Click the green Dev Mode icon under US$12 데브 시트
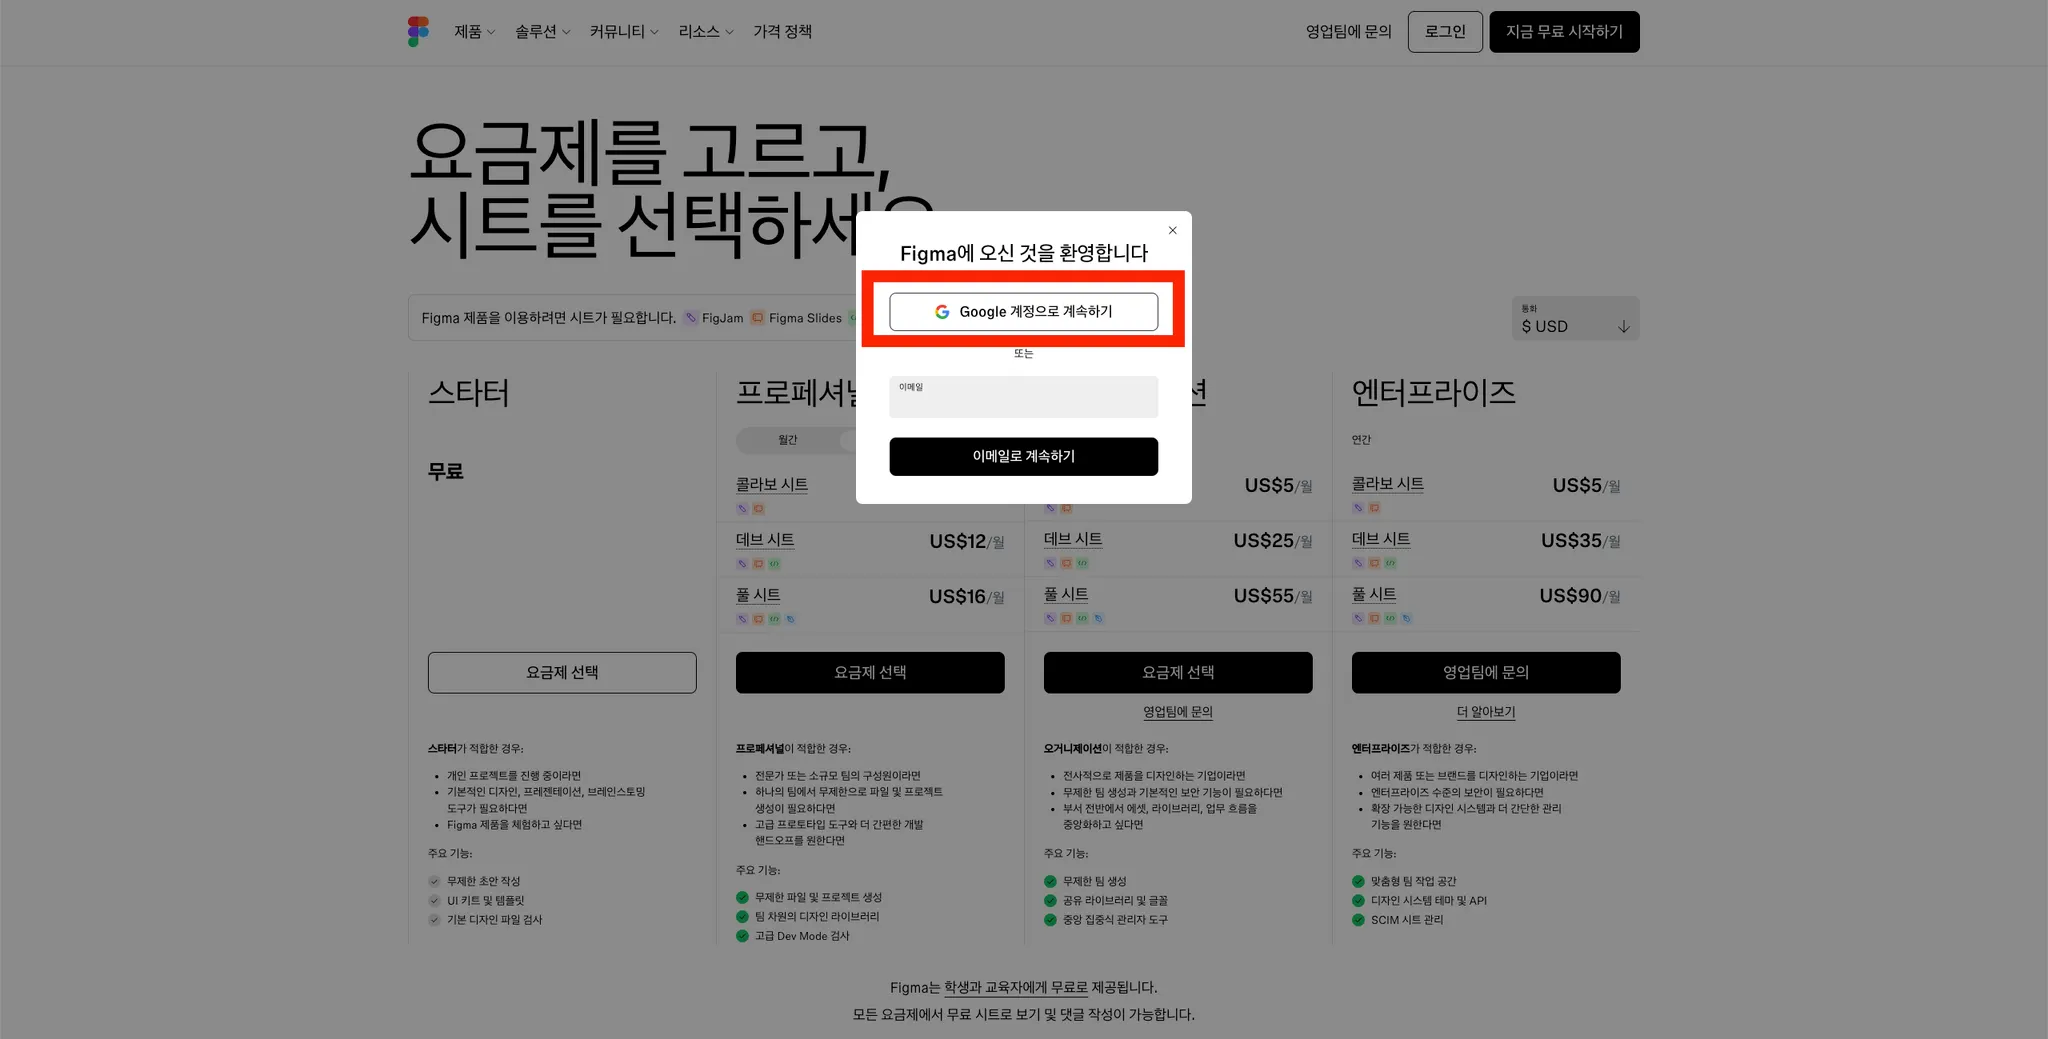The width and height of the screenshot is (2048, 1039). (774, 564)
